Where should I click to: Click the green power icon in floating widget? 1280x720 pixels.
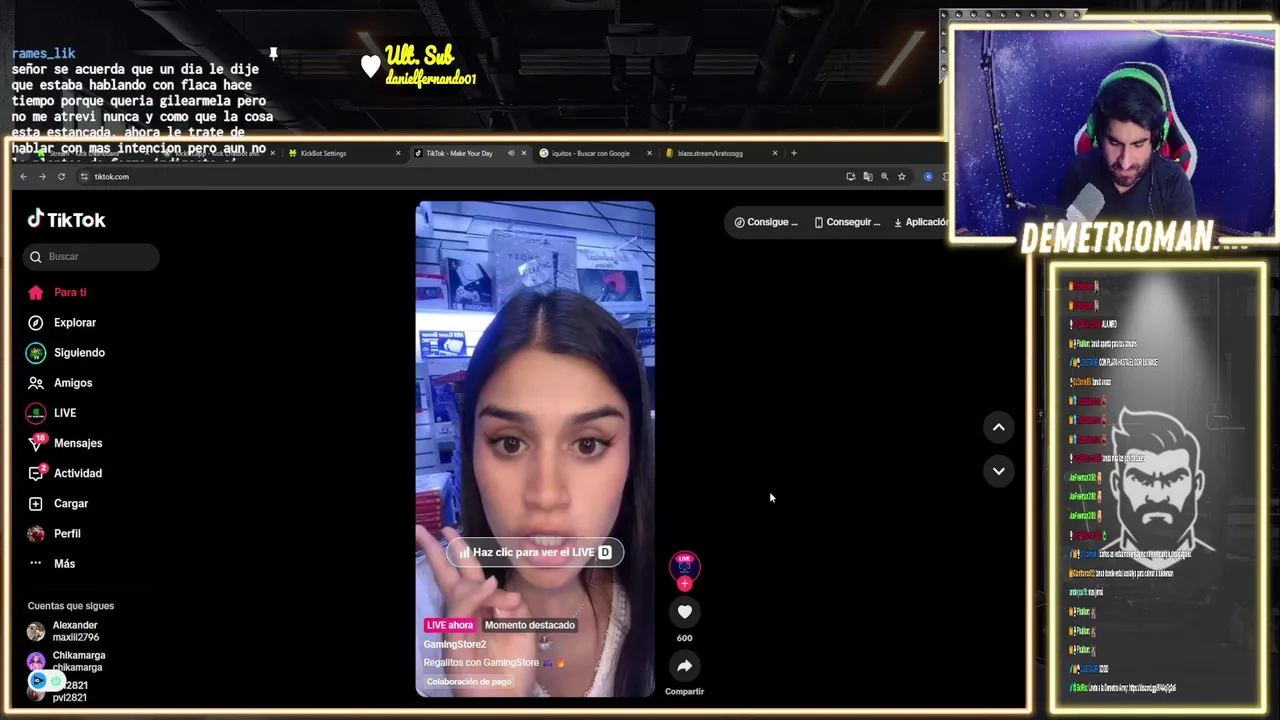[57, 681]
